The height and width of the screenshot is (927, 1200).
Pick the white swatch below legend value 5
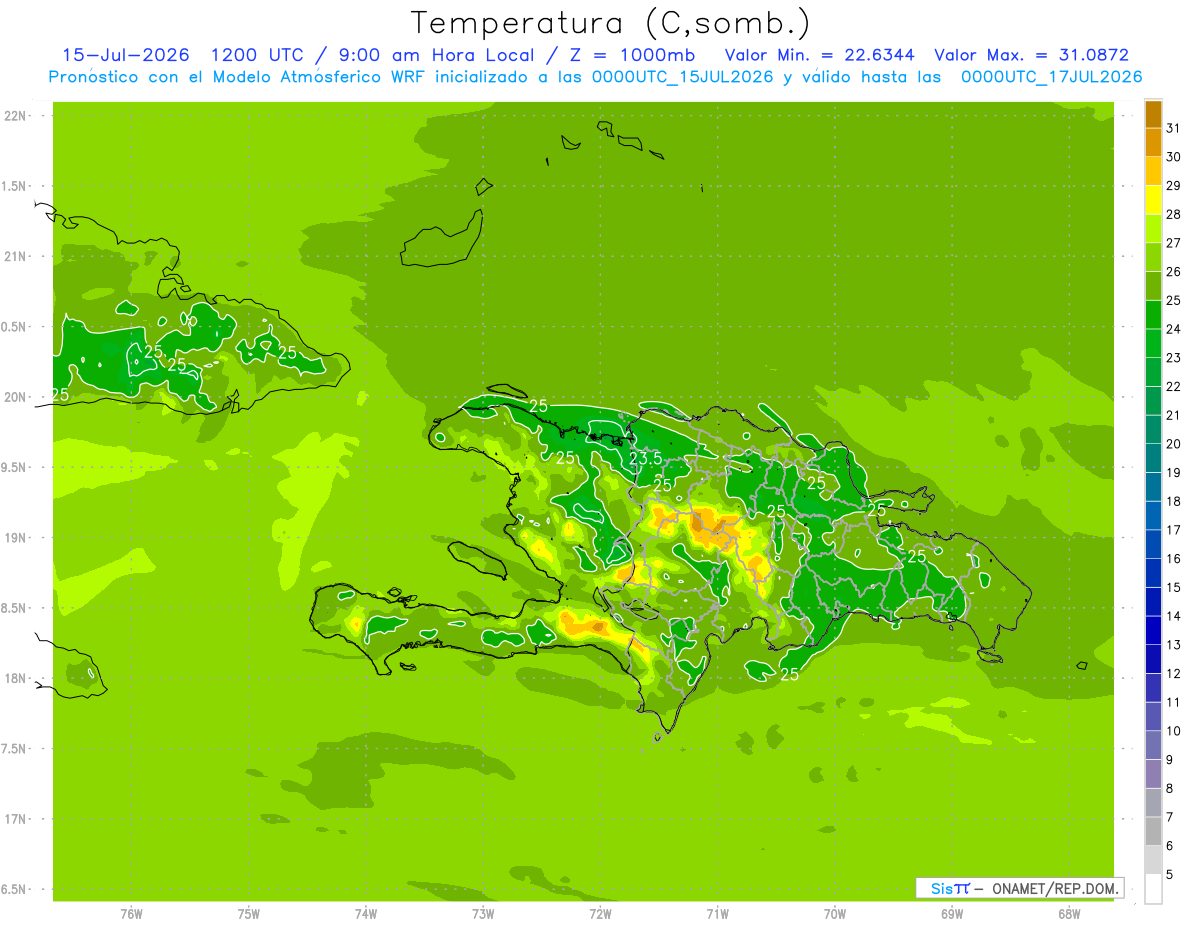point(1153,888)
